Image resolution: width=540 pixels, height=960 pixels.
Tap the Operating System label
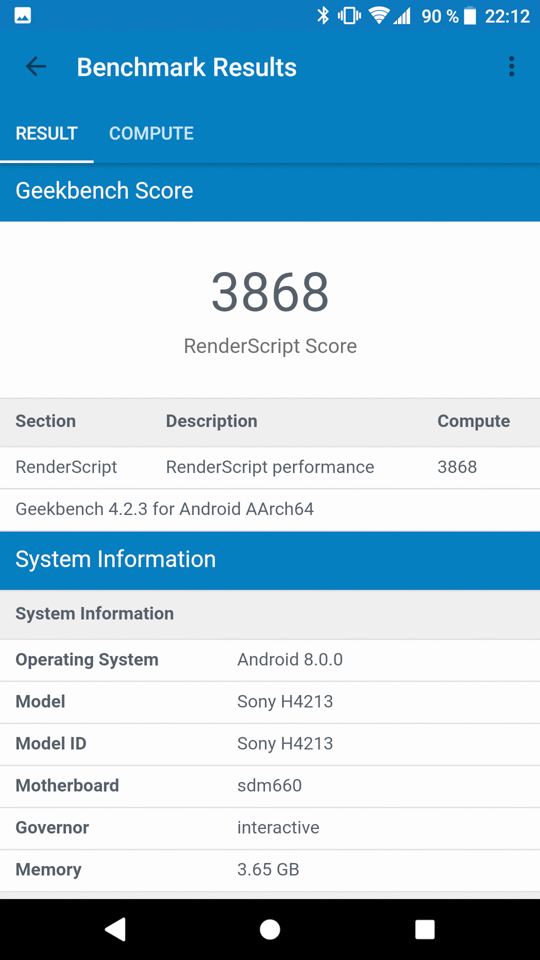[x=87, y=660]
